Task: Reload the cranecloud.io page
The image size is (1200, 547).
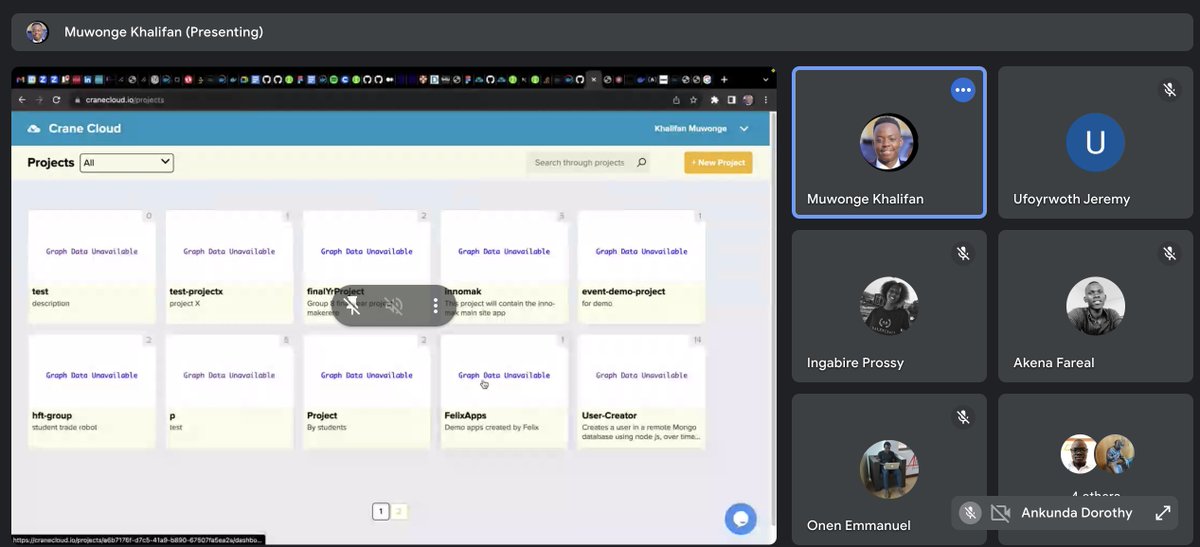Action: pyautogui.click(x=56, y=100)
